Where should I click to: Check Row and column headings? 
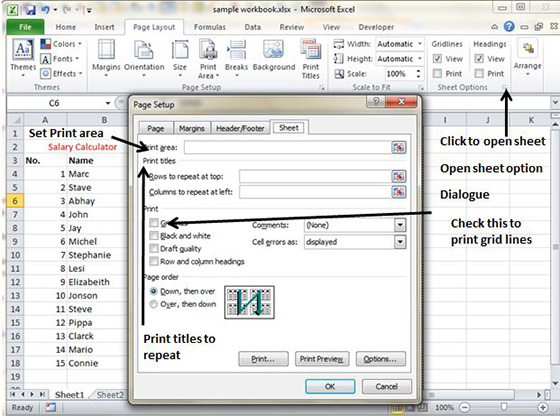point(154,261)
